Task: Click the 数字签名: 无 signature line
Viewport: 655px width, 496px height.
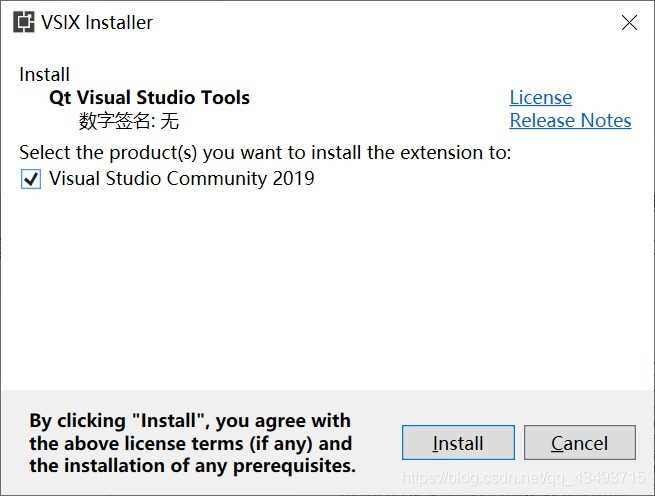Action: point(129,121)
